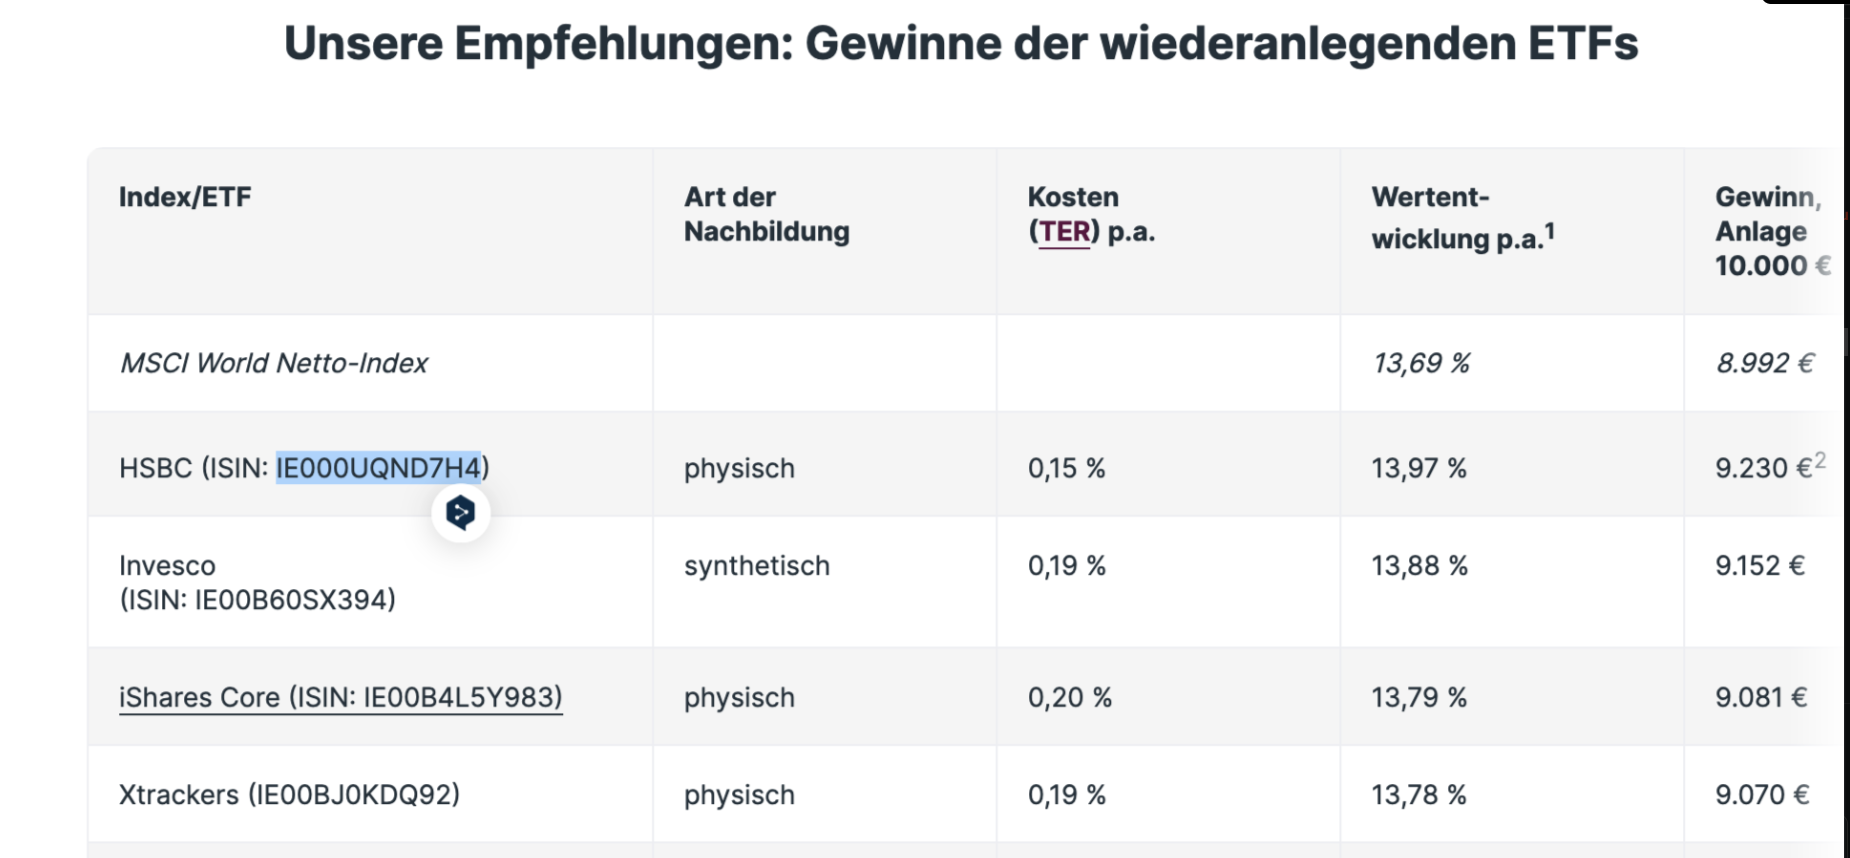Viewport: 1850px width, 858px height.
Task: Click the vertical scrollbar at the right edge
Action: click(x=1846, y=430)
